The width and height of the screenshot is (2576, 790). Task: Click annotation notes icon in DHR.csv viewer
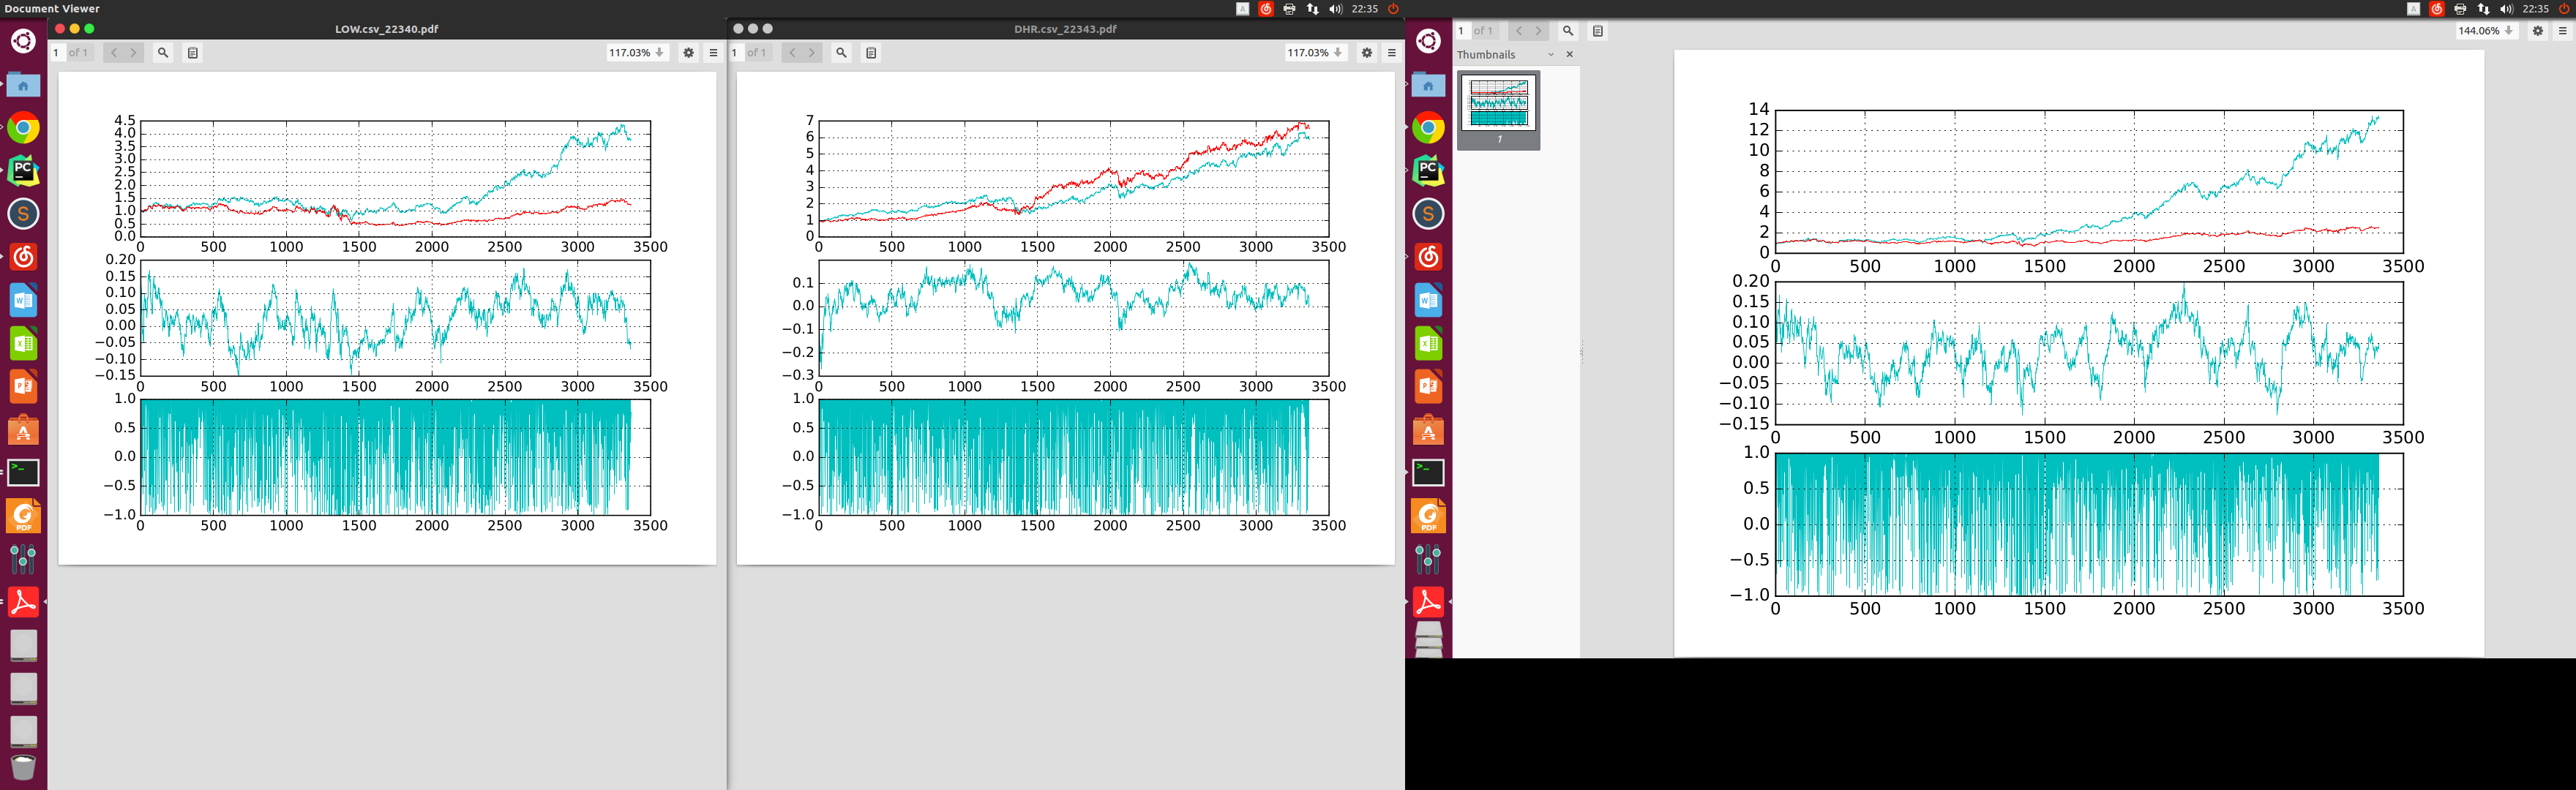[x=871, y=53]
